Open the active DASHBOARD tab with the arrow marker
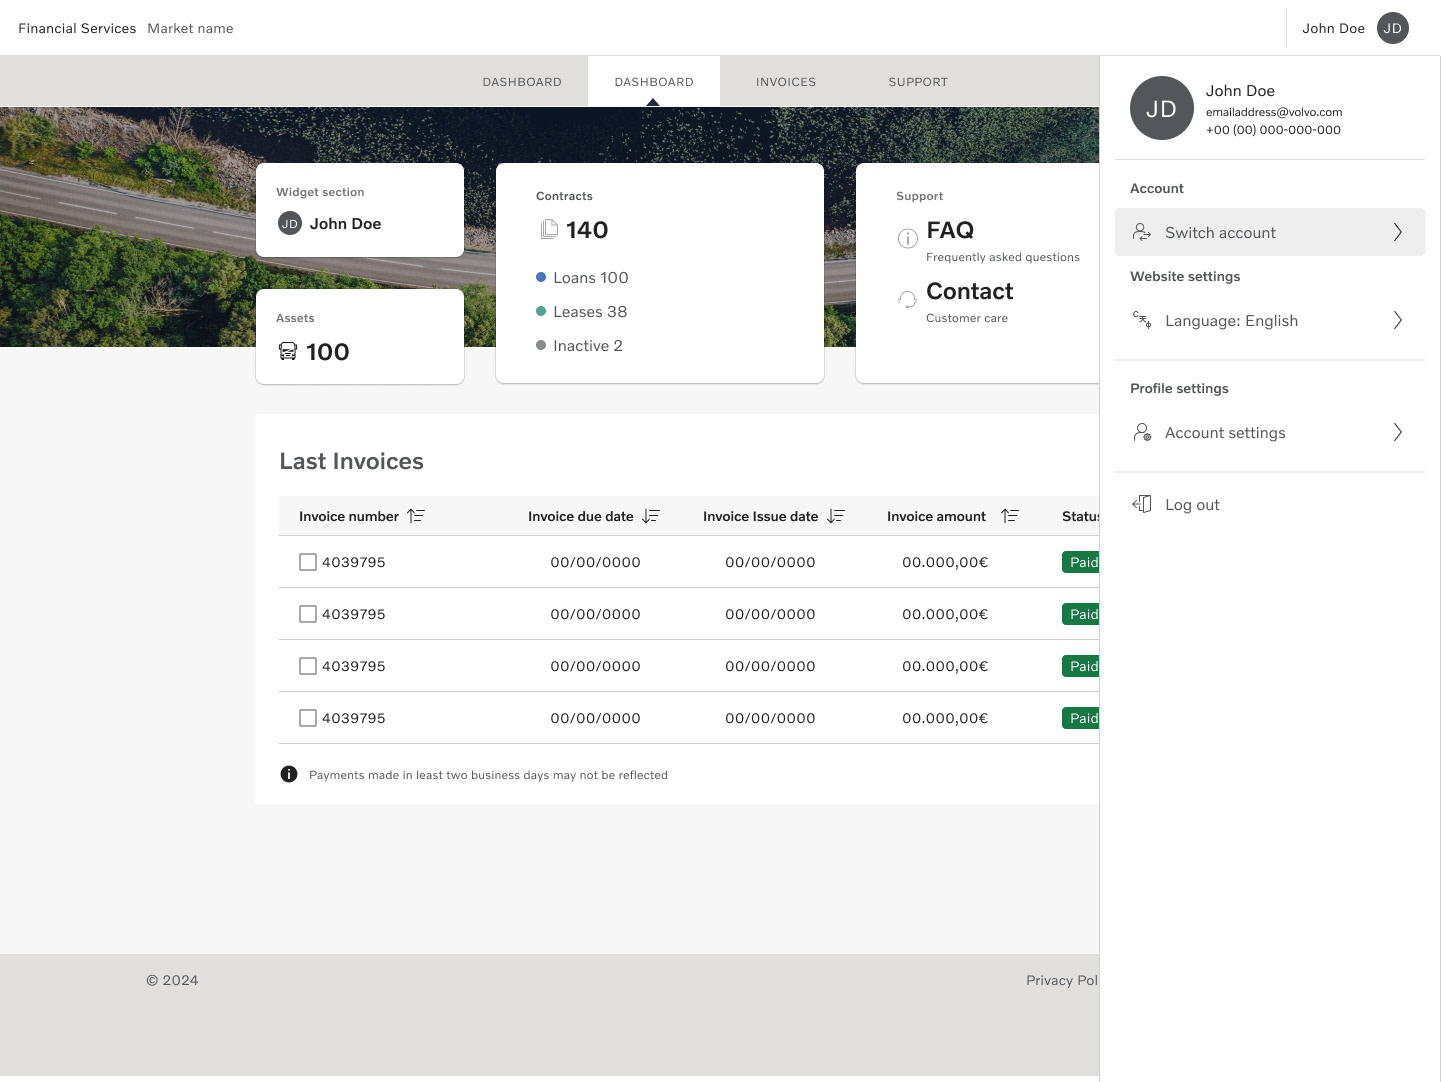The image size is (1441, 1082). (654, 82)
